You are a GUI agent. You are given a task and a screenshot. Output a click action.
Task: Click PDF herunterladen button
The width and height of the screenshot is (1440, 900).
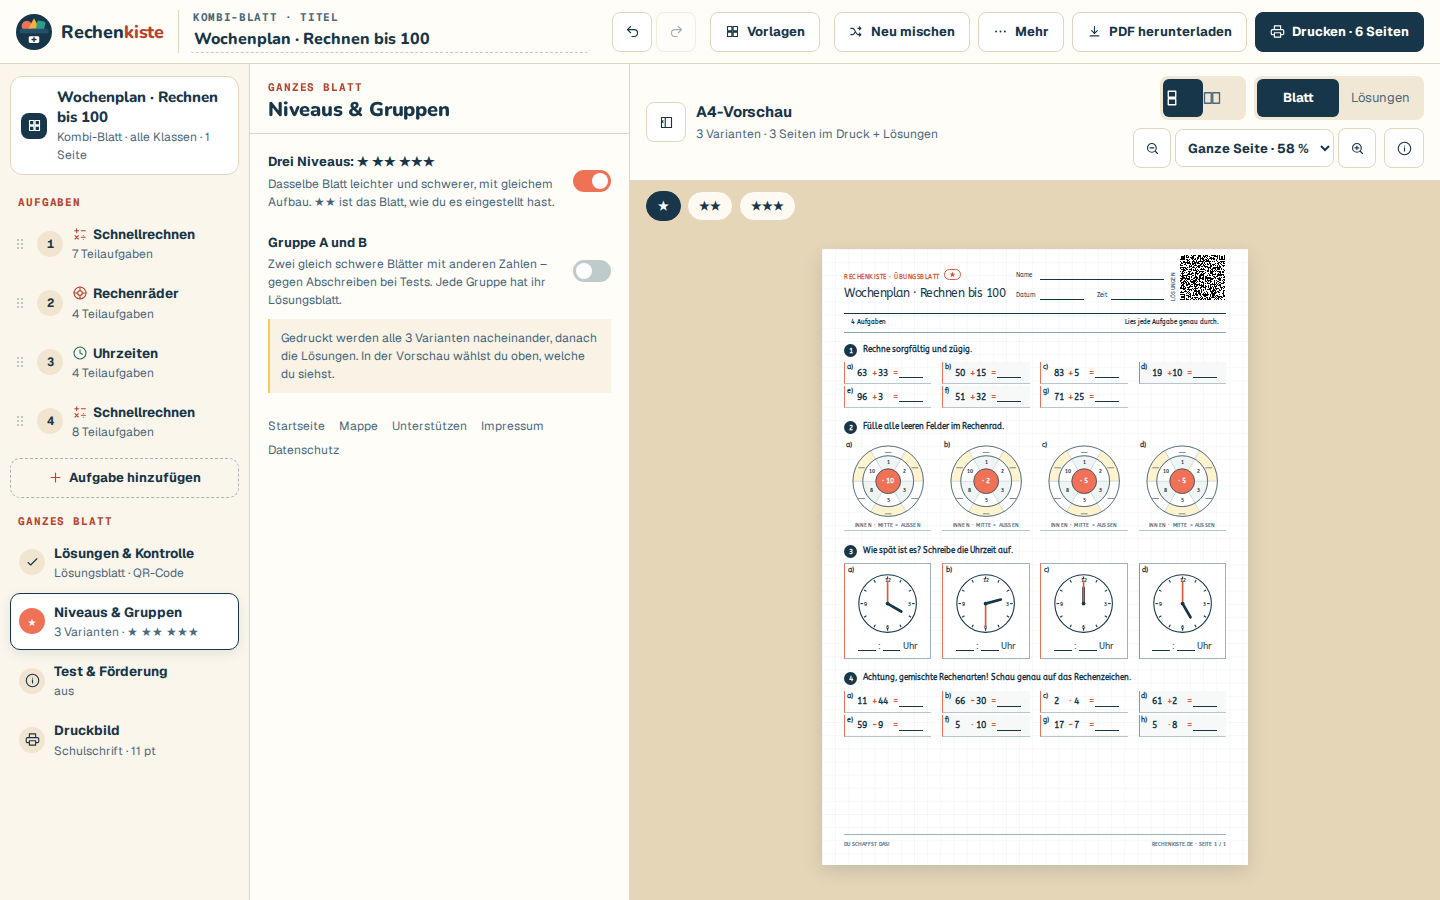tap(1159, 32)
